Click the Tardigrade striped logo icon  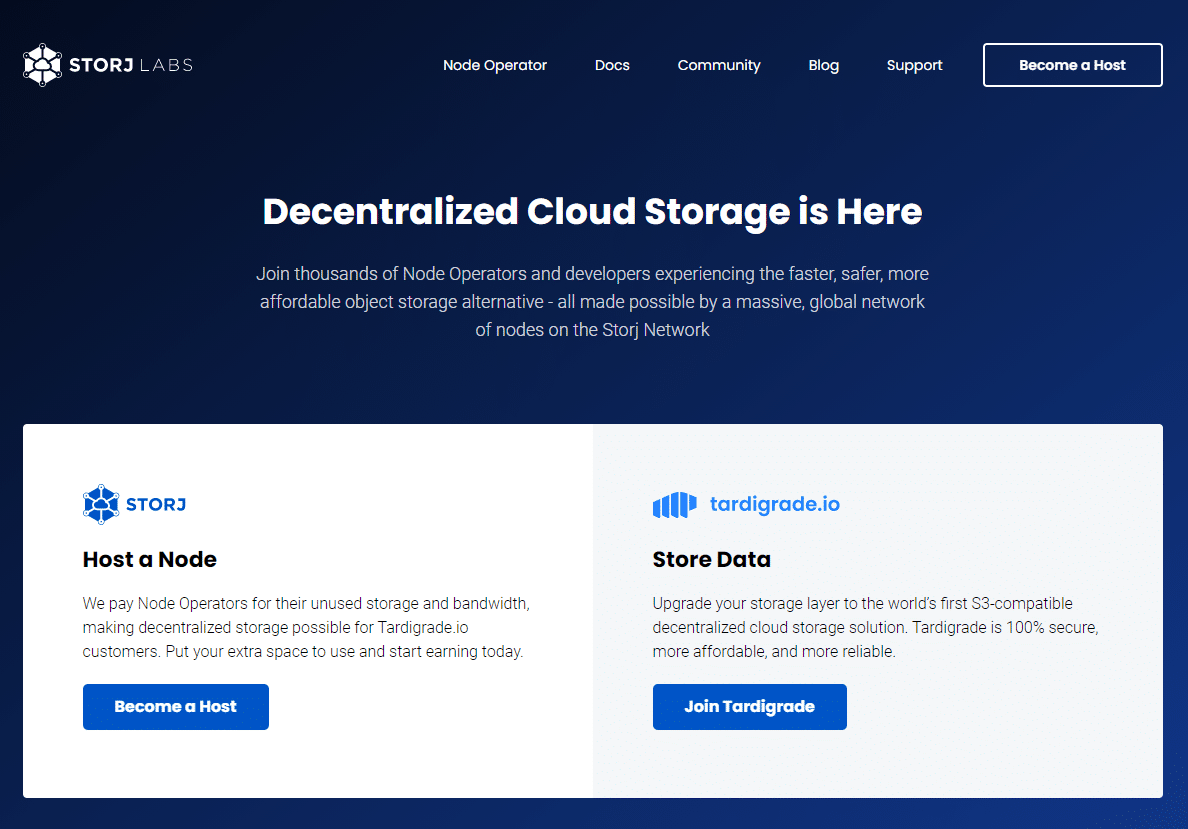pos(674,505)
